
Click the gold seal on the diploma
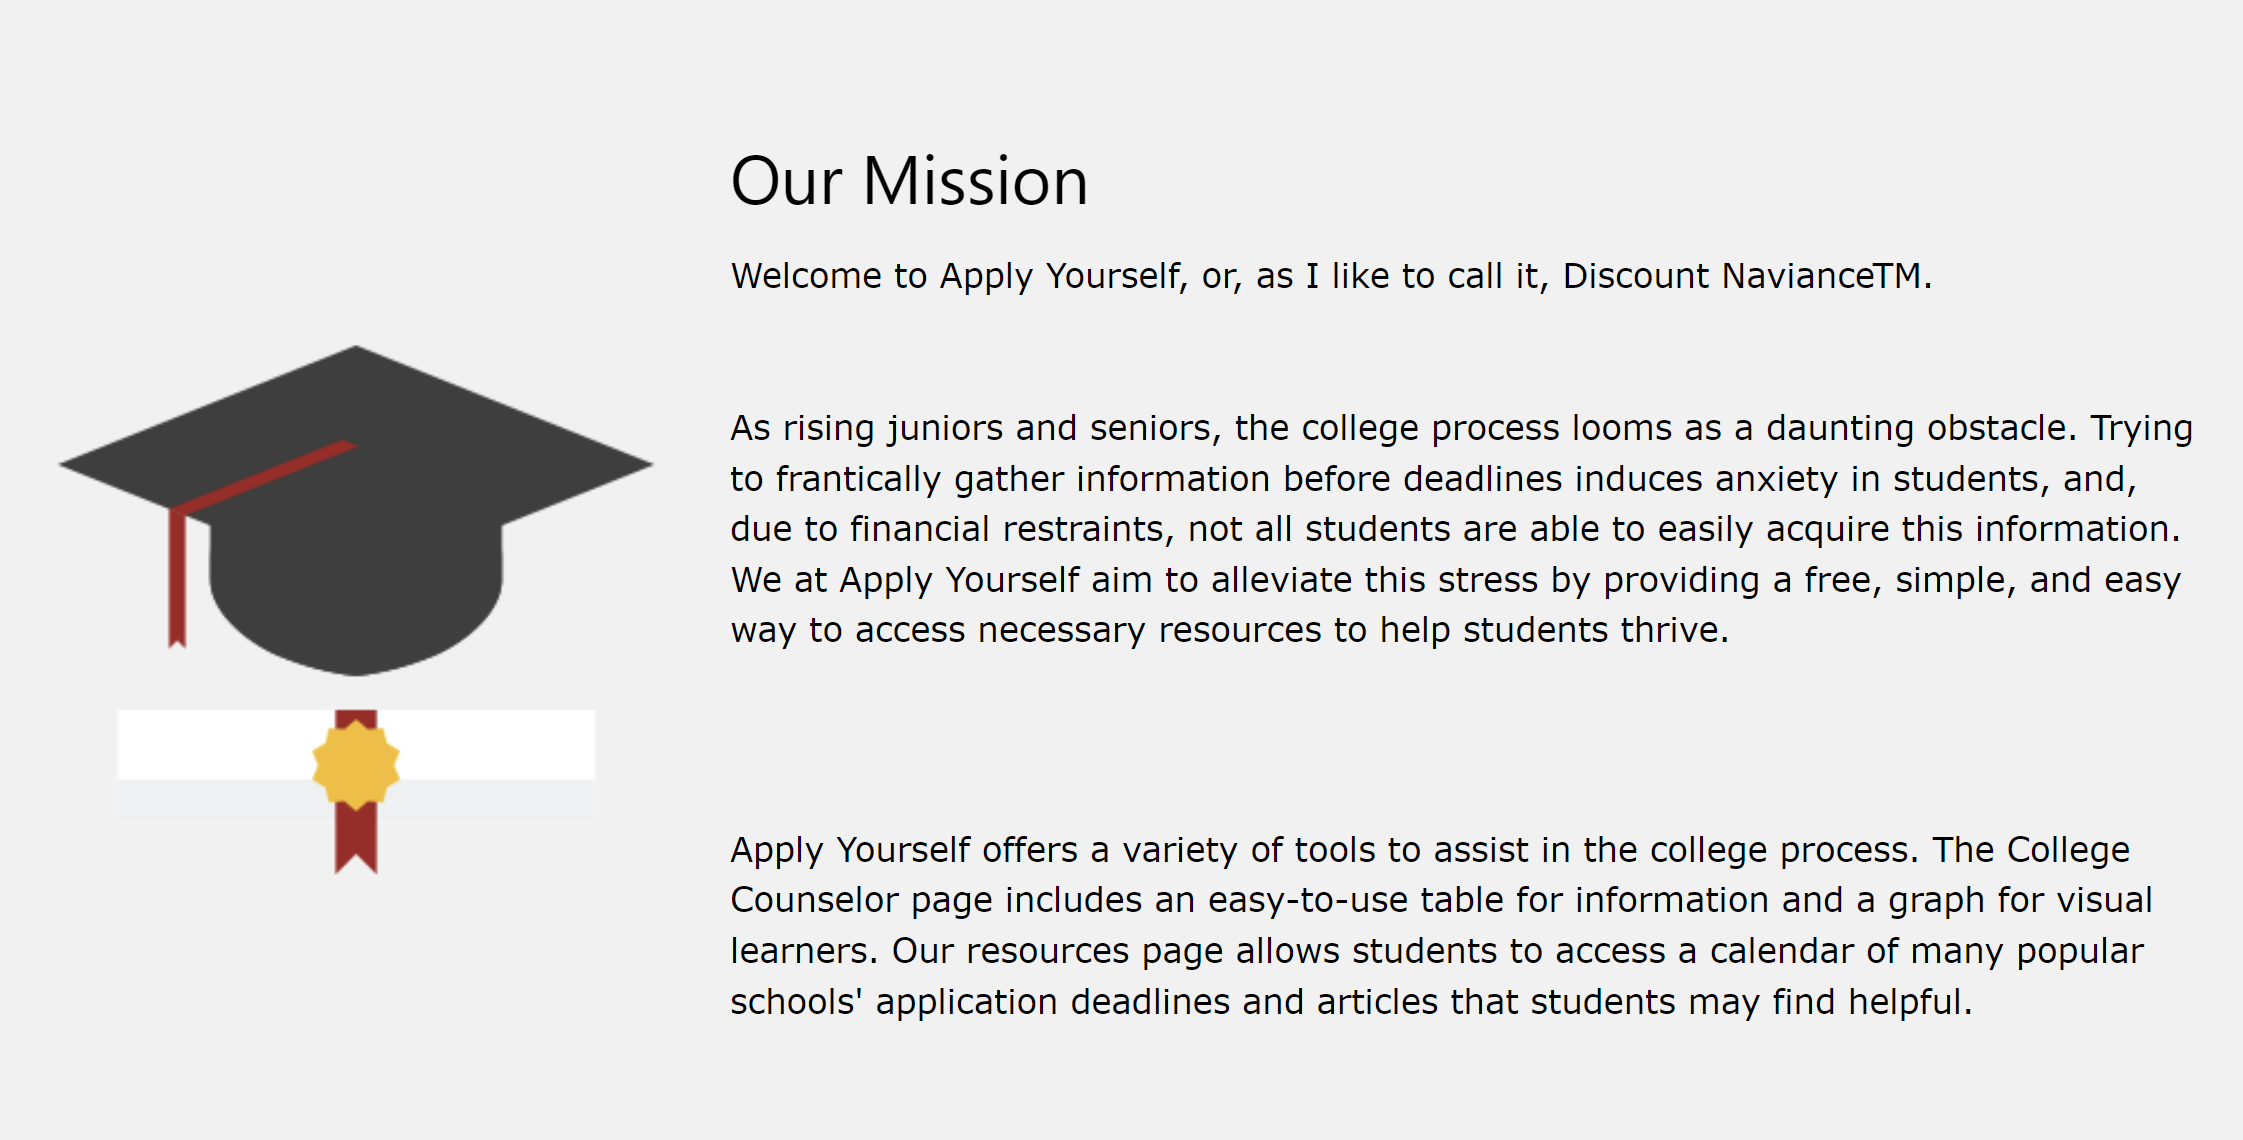[x=356, y=764]
